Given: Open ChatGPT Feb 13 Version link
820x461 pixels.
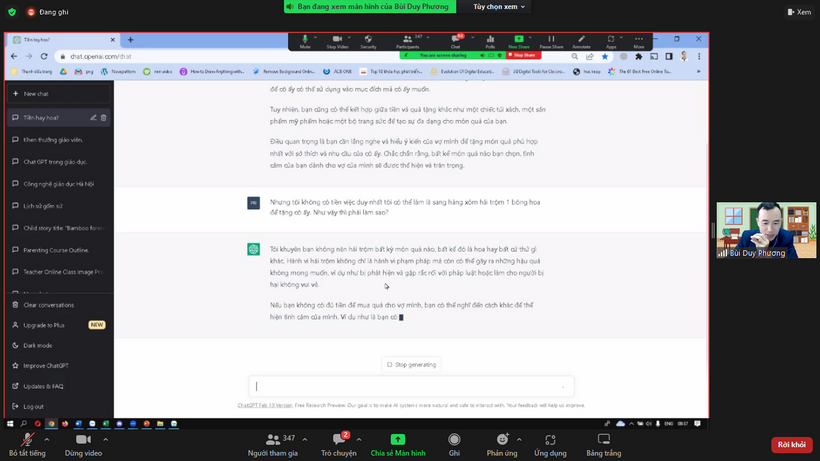Looking at the screenshot, I should pos(265,405).
